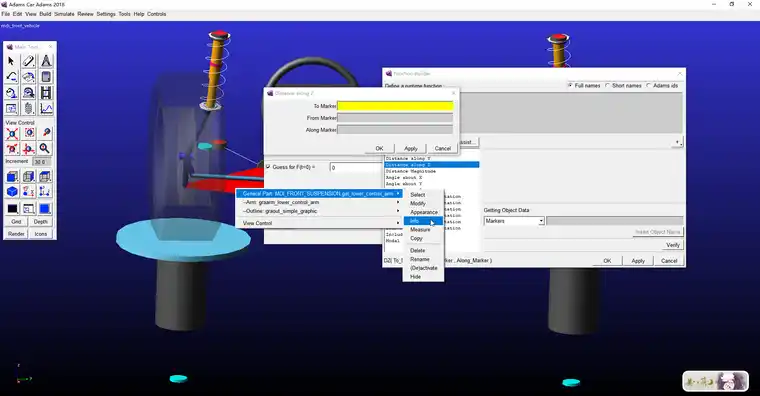
Task: Open the animation filmstrip icon
Action: pos(46,93)
